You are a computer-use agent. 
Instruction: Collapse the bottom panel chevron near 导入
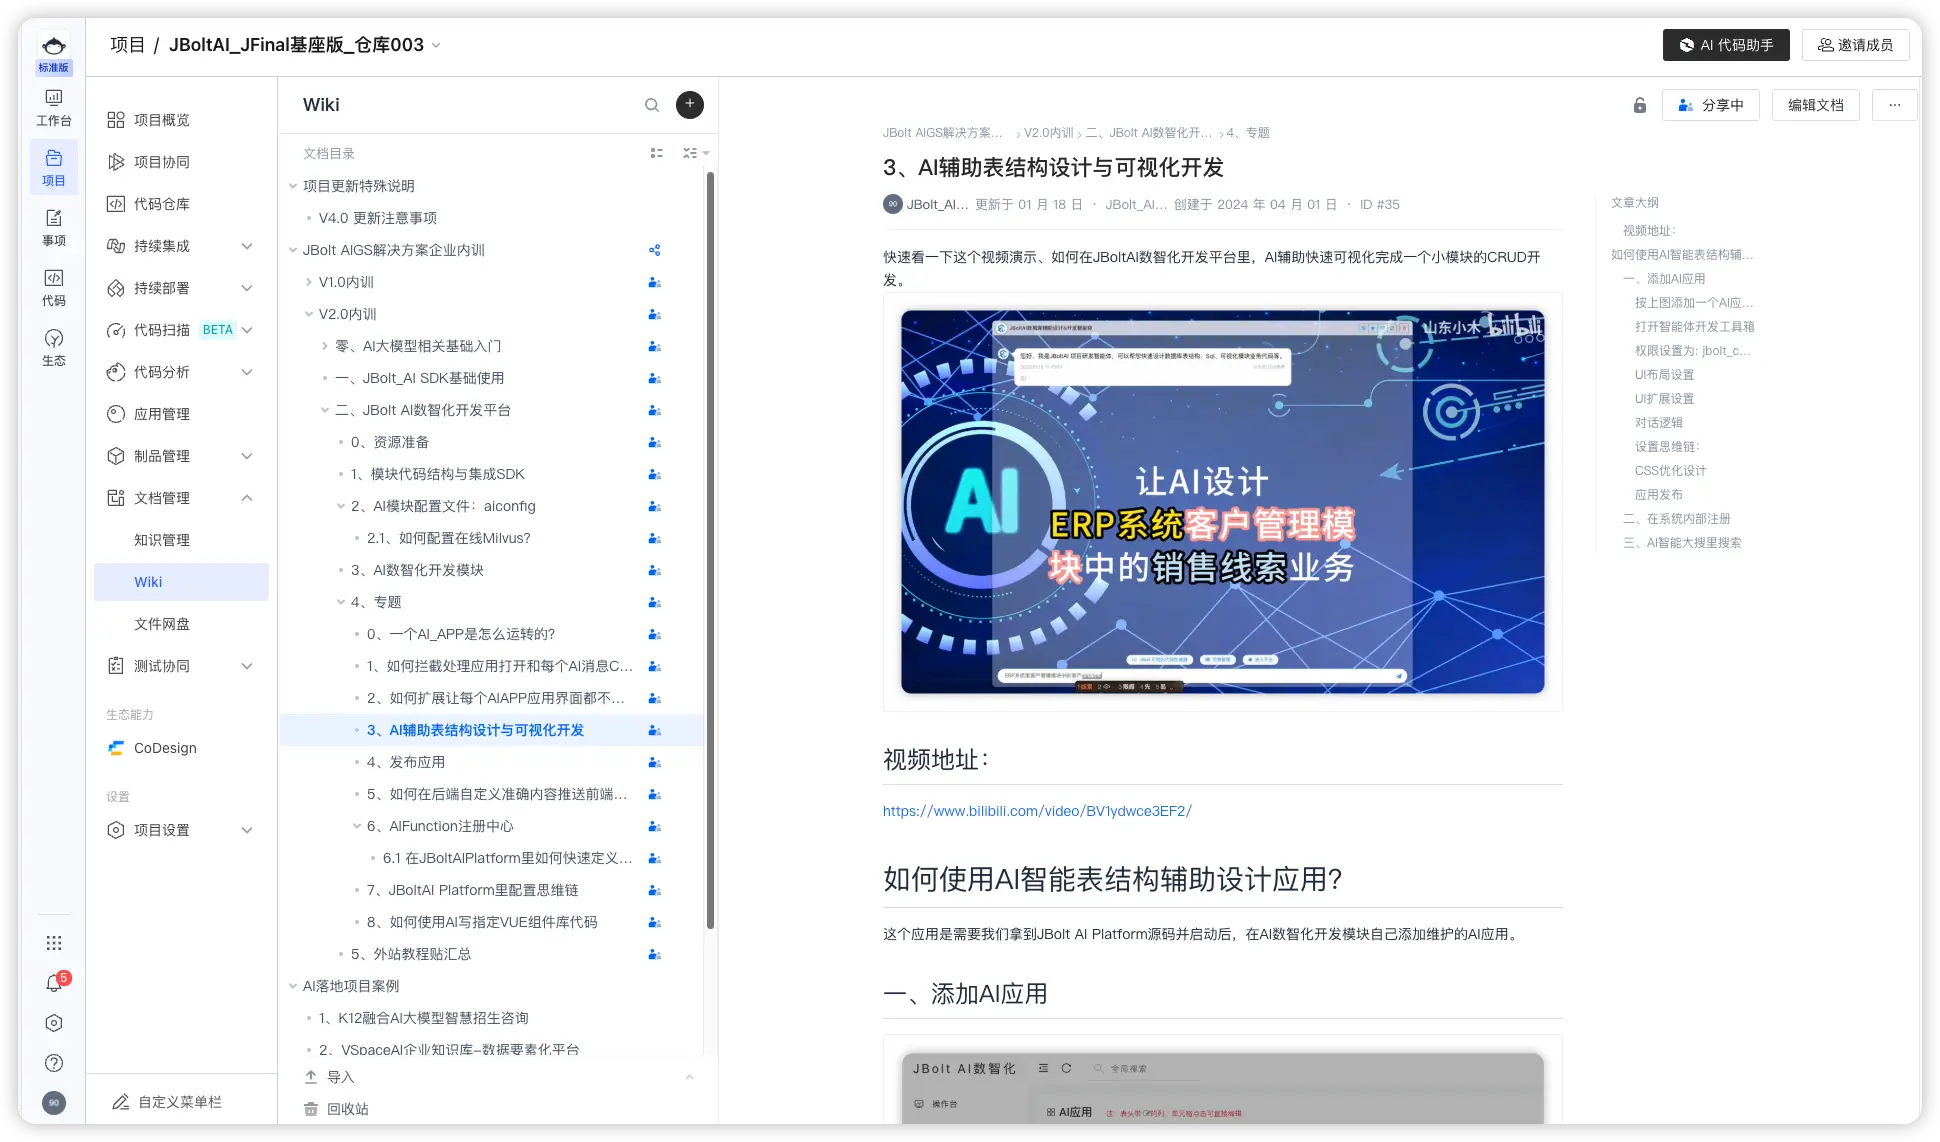click(x=689, y=1077)
